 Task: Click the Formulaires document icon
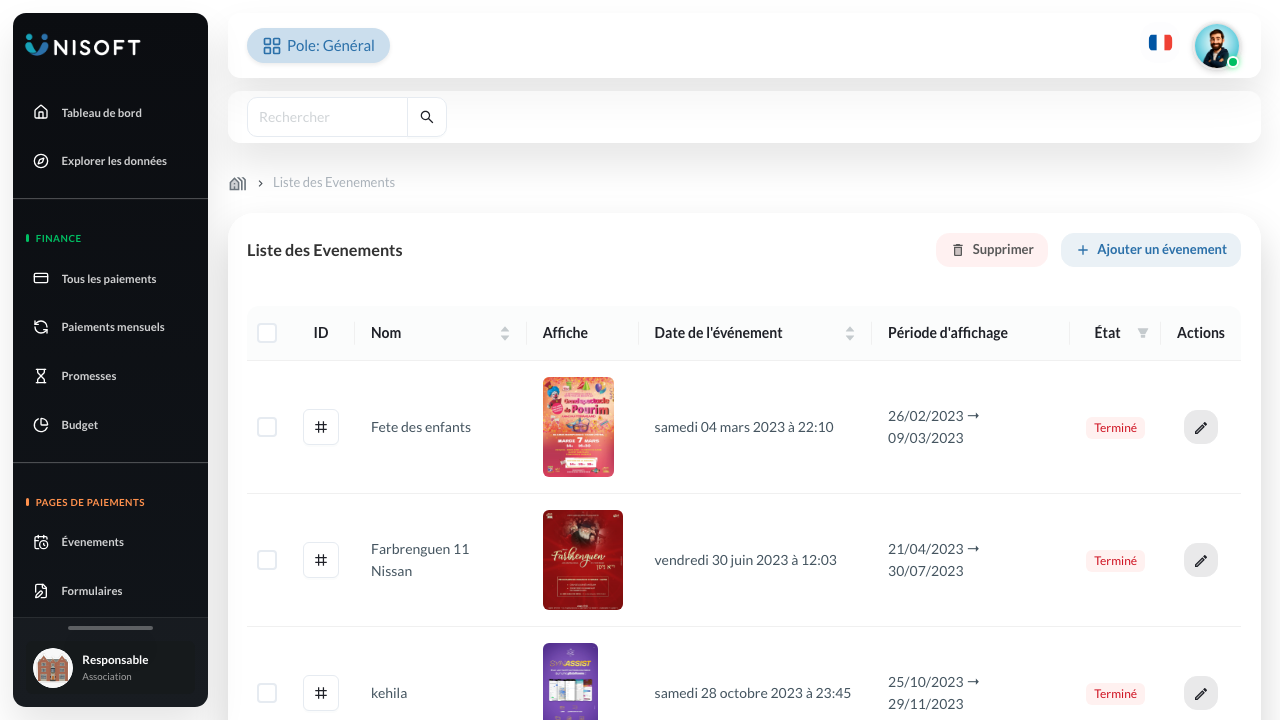click(x=41, y=591)
